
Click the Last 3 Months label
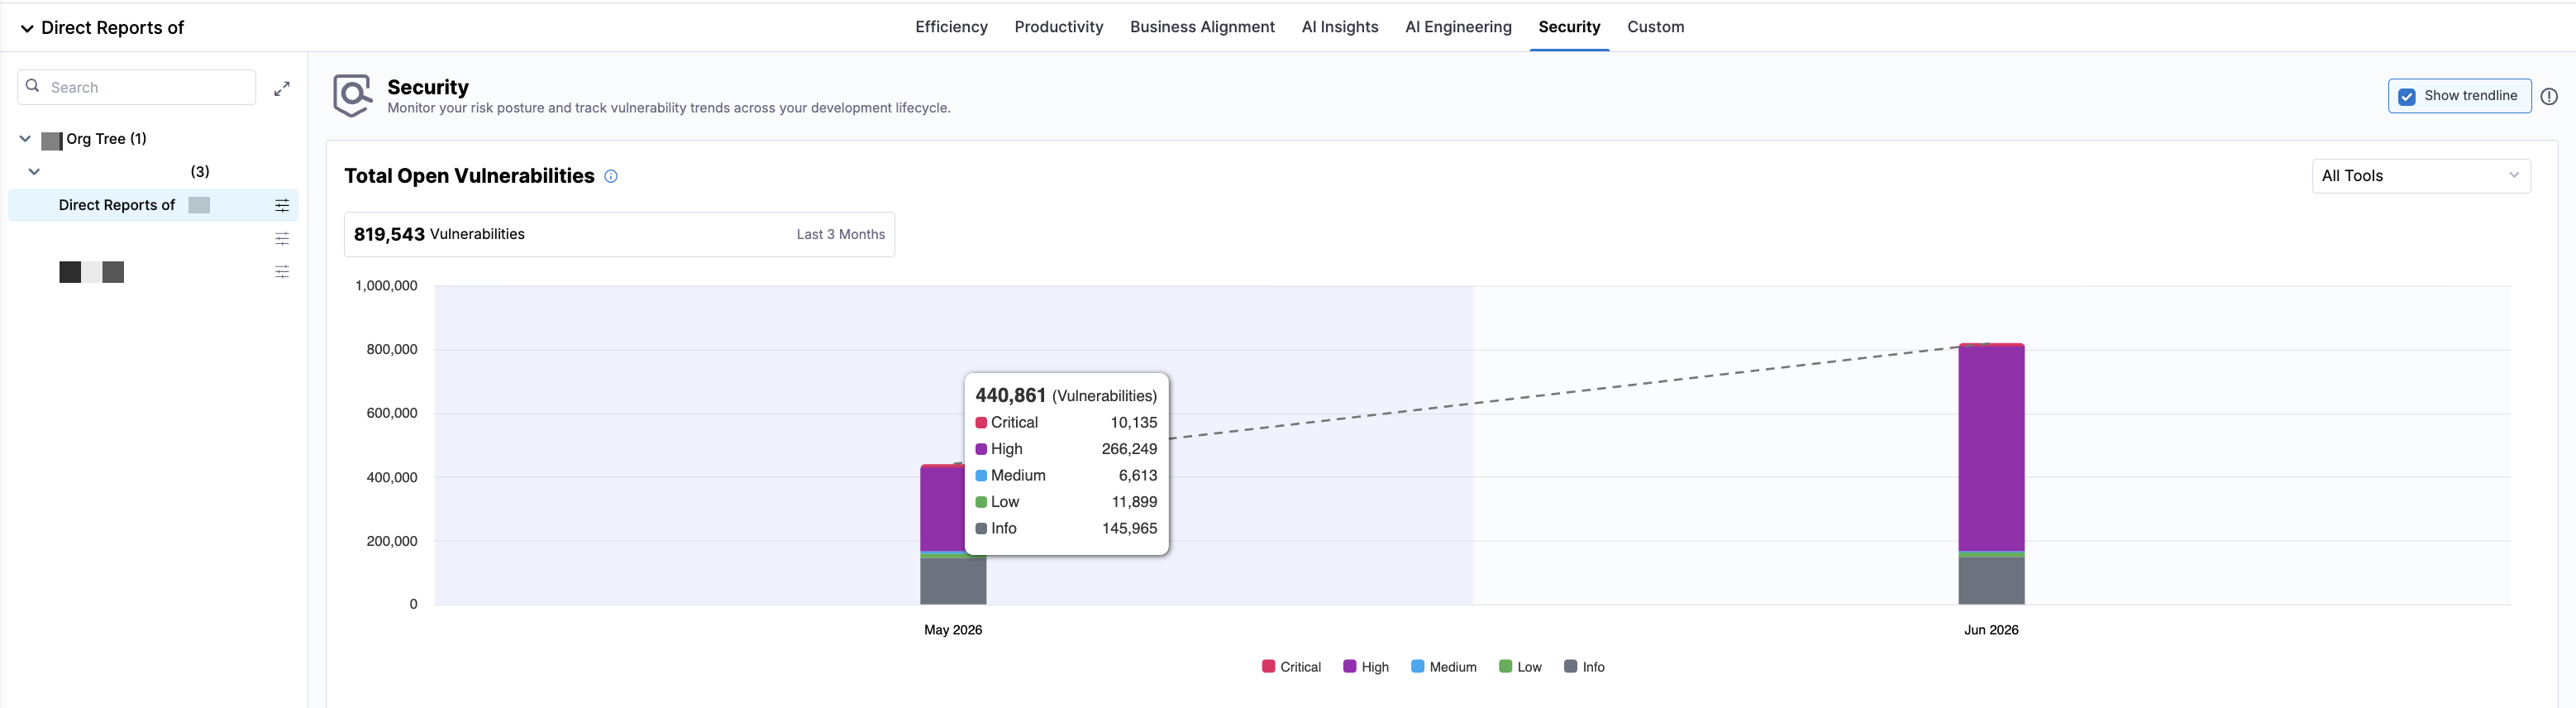coord(840,234)
